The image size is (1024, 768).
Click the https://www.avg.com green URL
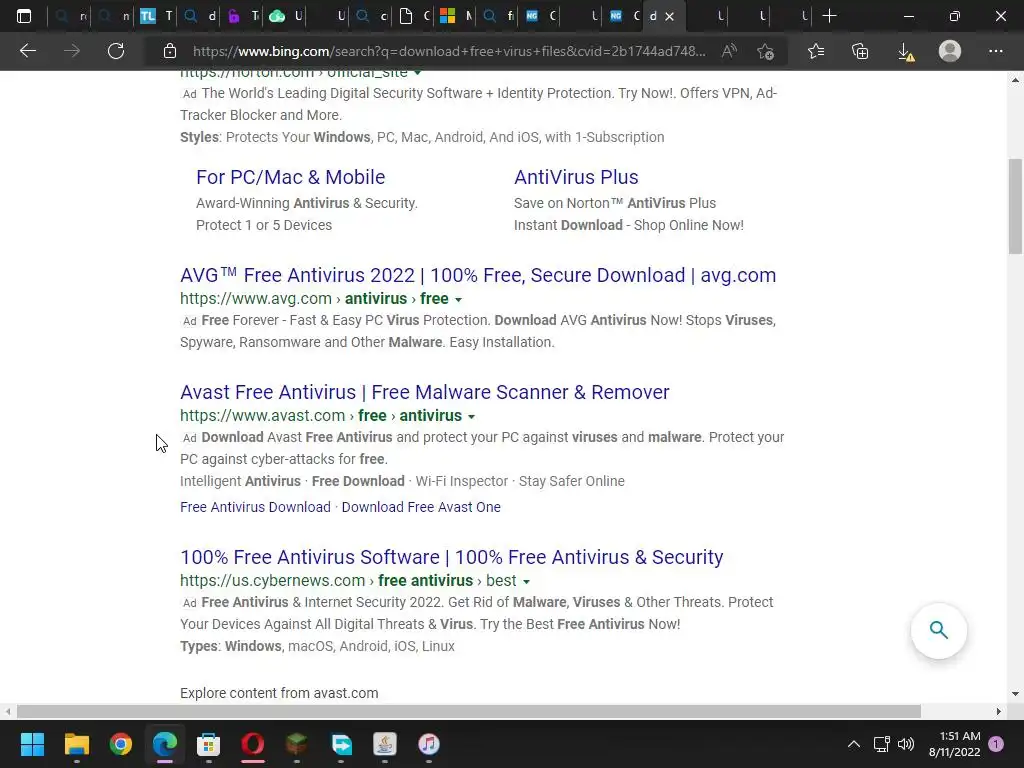[256, 298]
